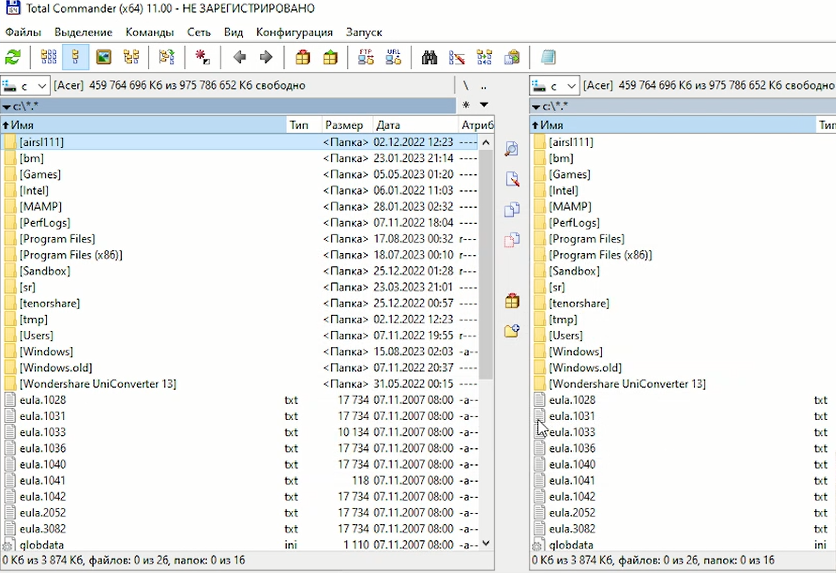The width and height of the screenshot is (836, 573).
Task: Open new URL connection icon
Action: [393, 57]
